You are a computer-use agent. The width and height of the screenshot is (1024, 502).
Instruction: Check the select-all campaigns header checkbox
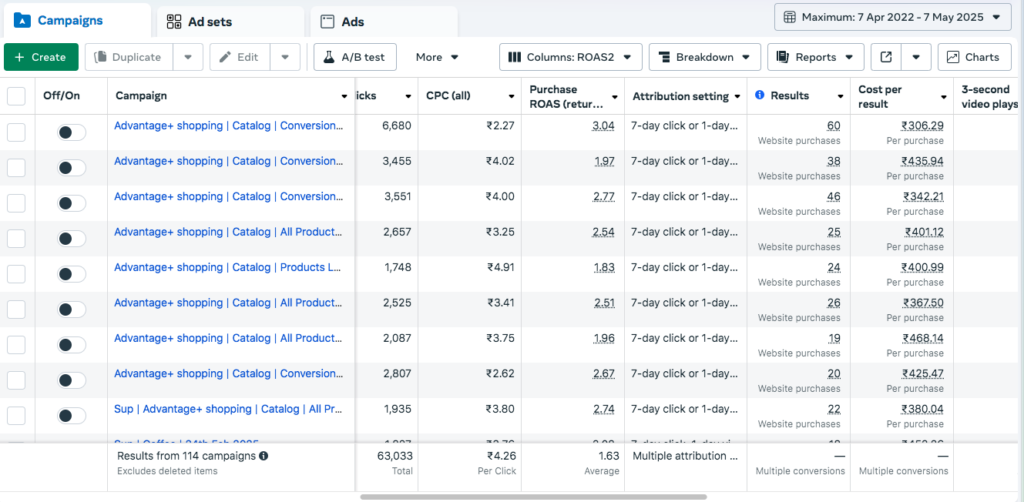[16, 96]
